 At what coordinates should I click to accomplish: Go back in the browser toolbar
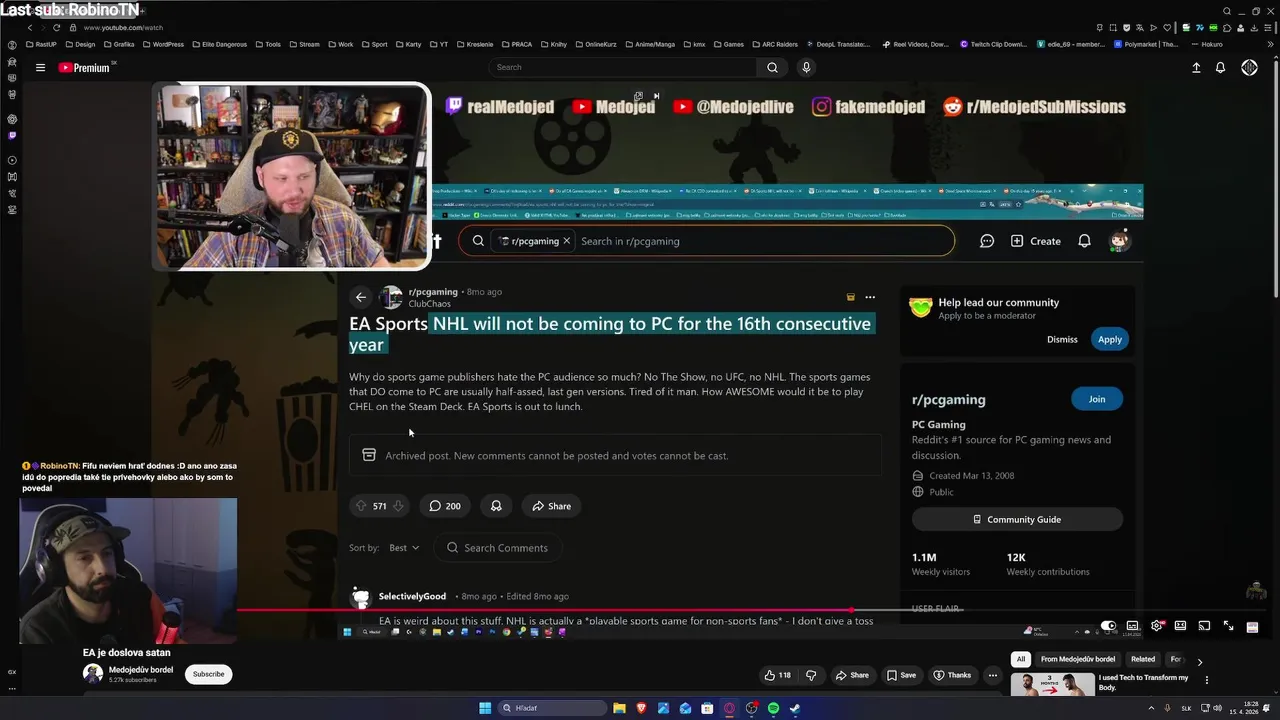click(x=30, y=28)
